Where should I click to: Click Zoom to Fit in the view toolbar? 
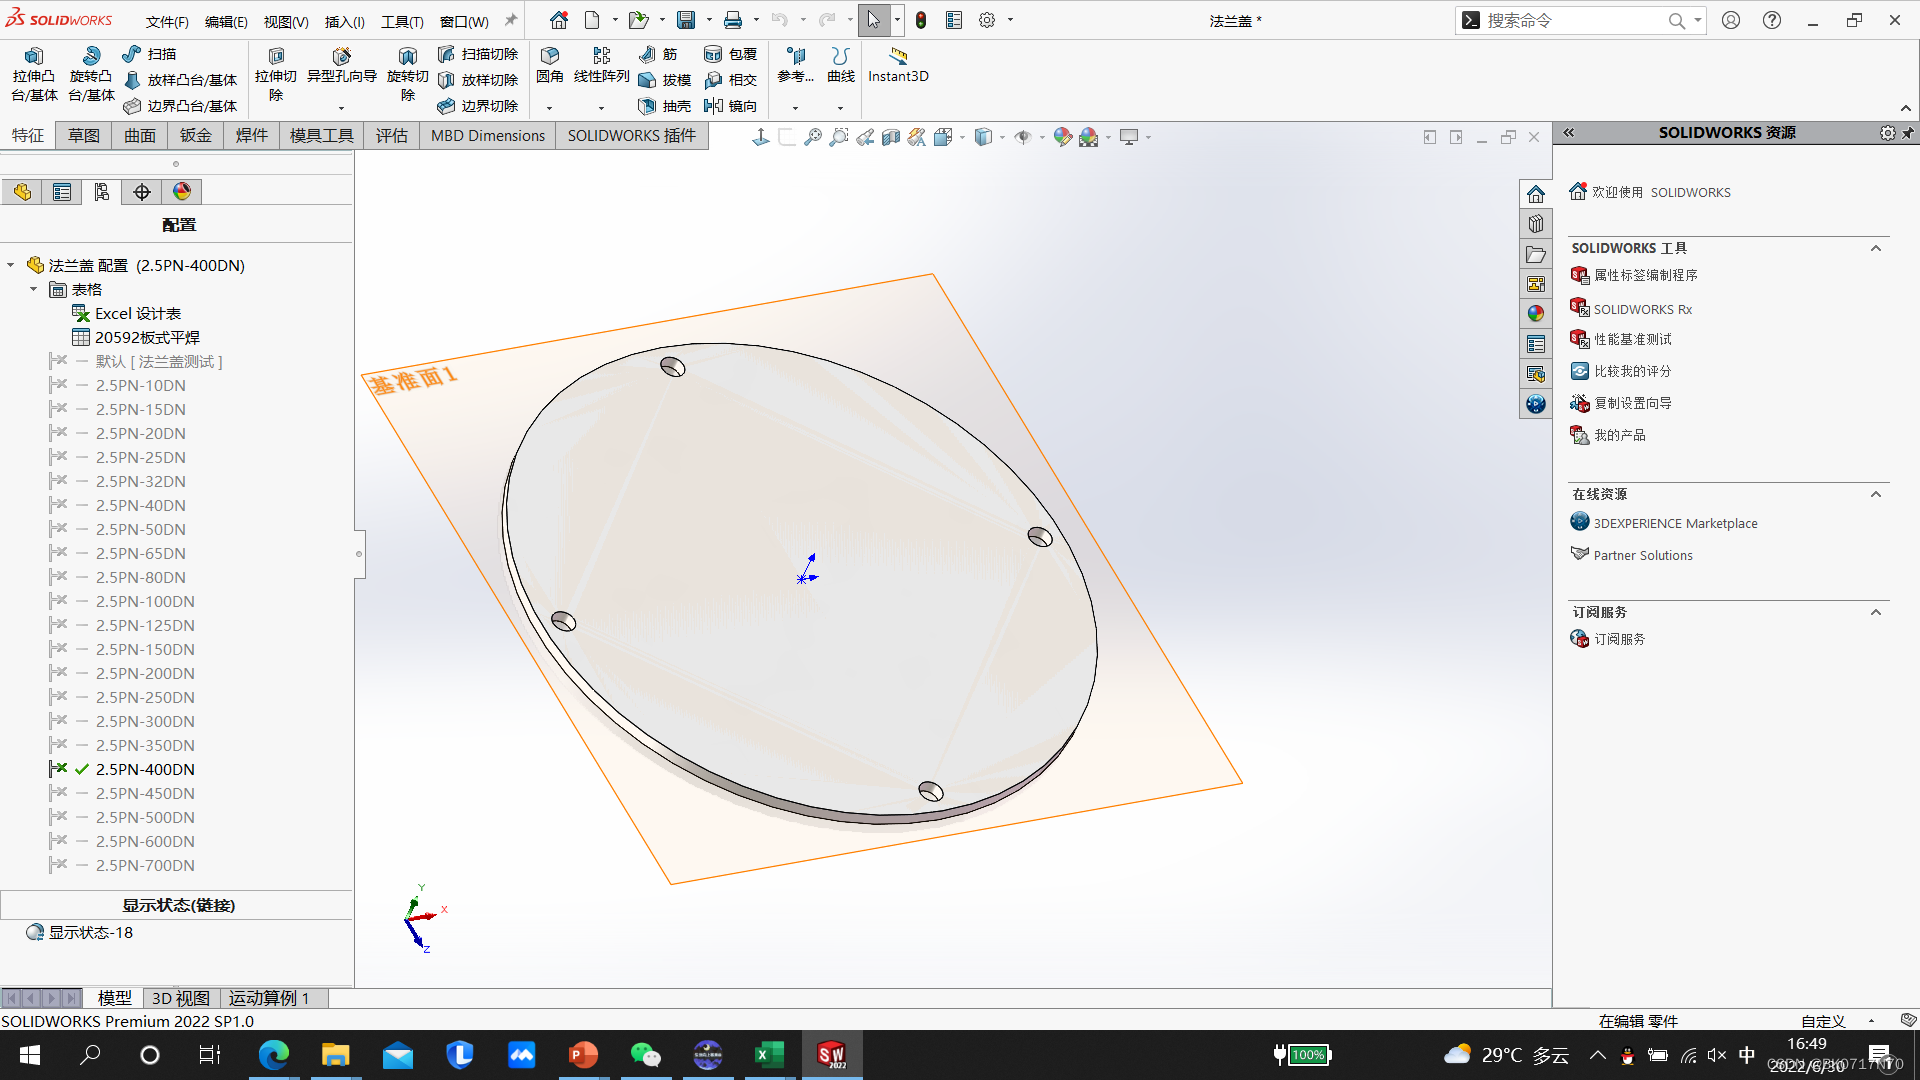coord(812,136)
